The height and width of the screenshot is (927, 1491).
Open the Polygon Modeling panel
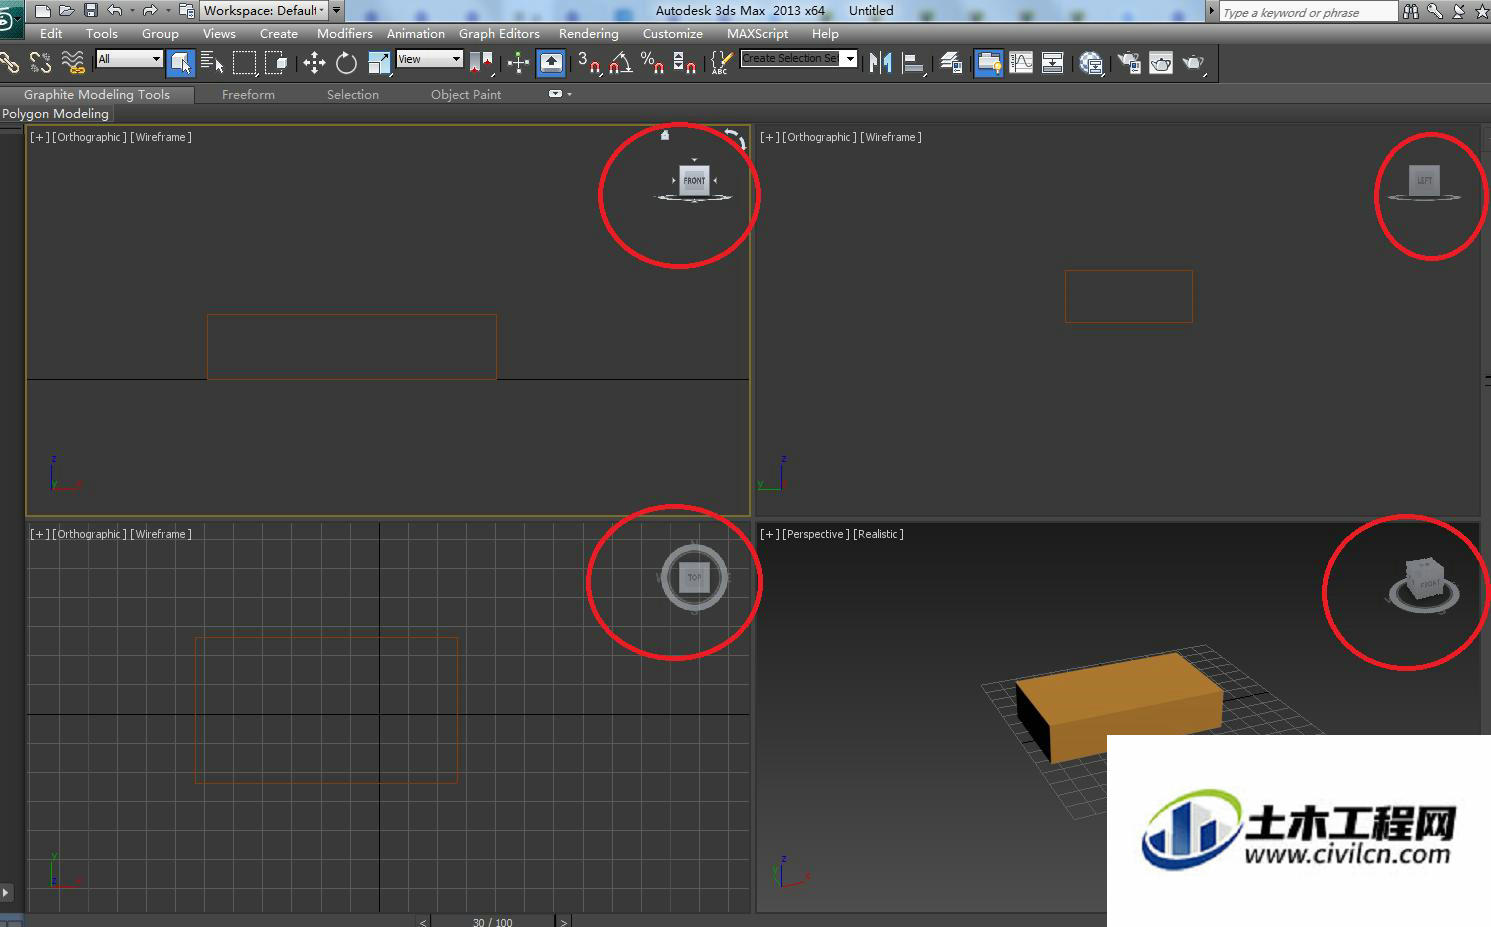(56, 114)
